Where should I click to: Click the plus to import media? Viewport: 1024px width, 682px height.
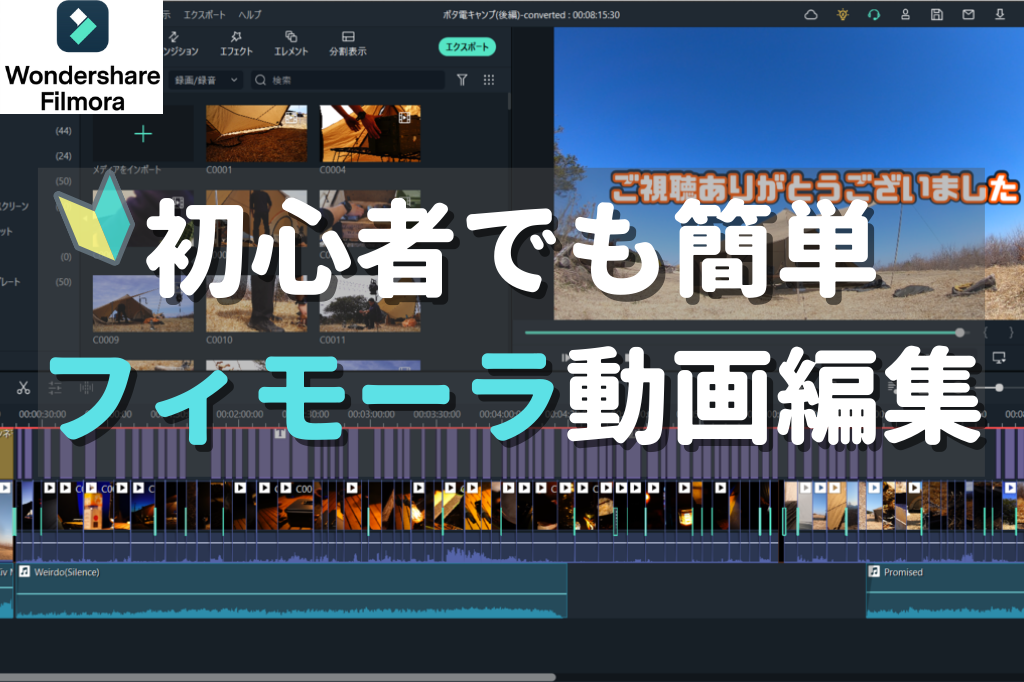[143, 134]
